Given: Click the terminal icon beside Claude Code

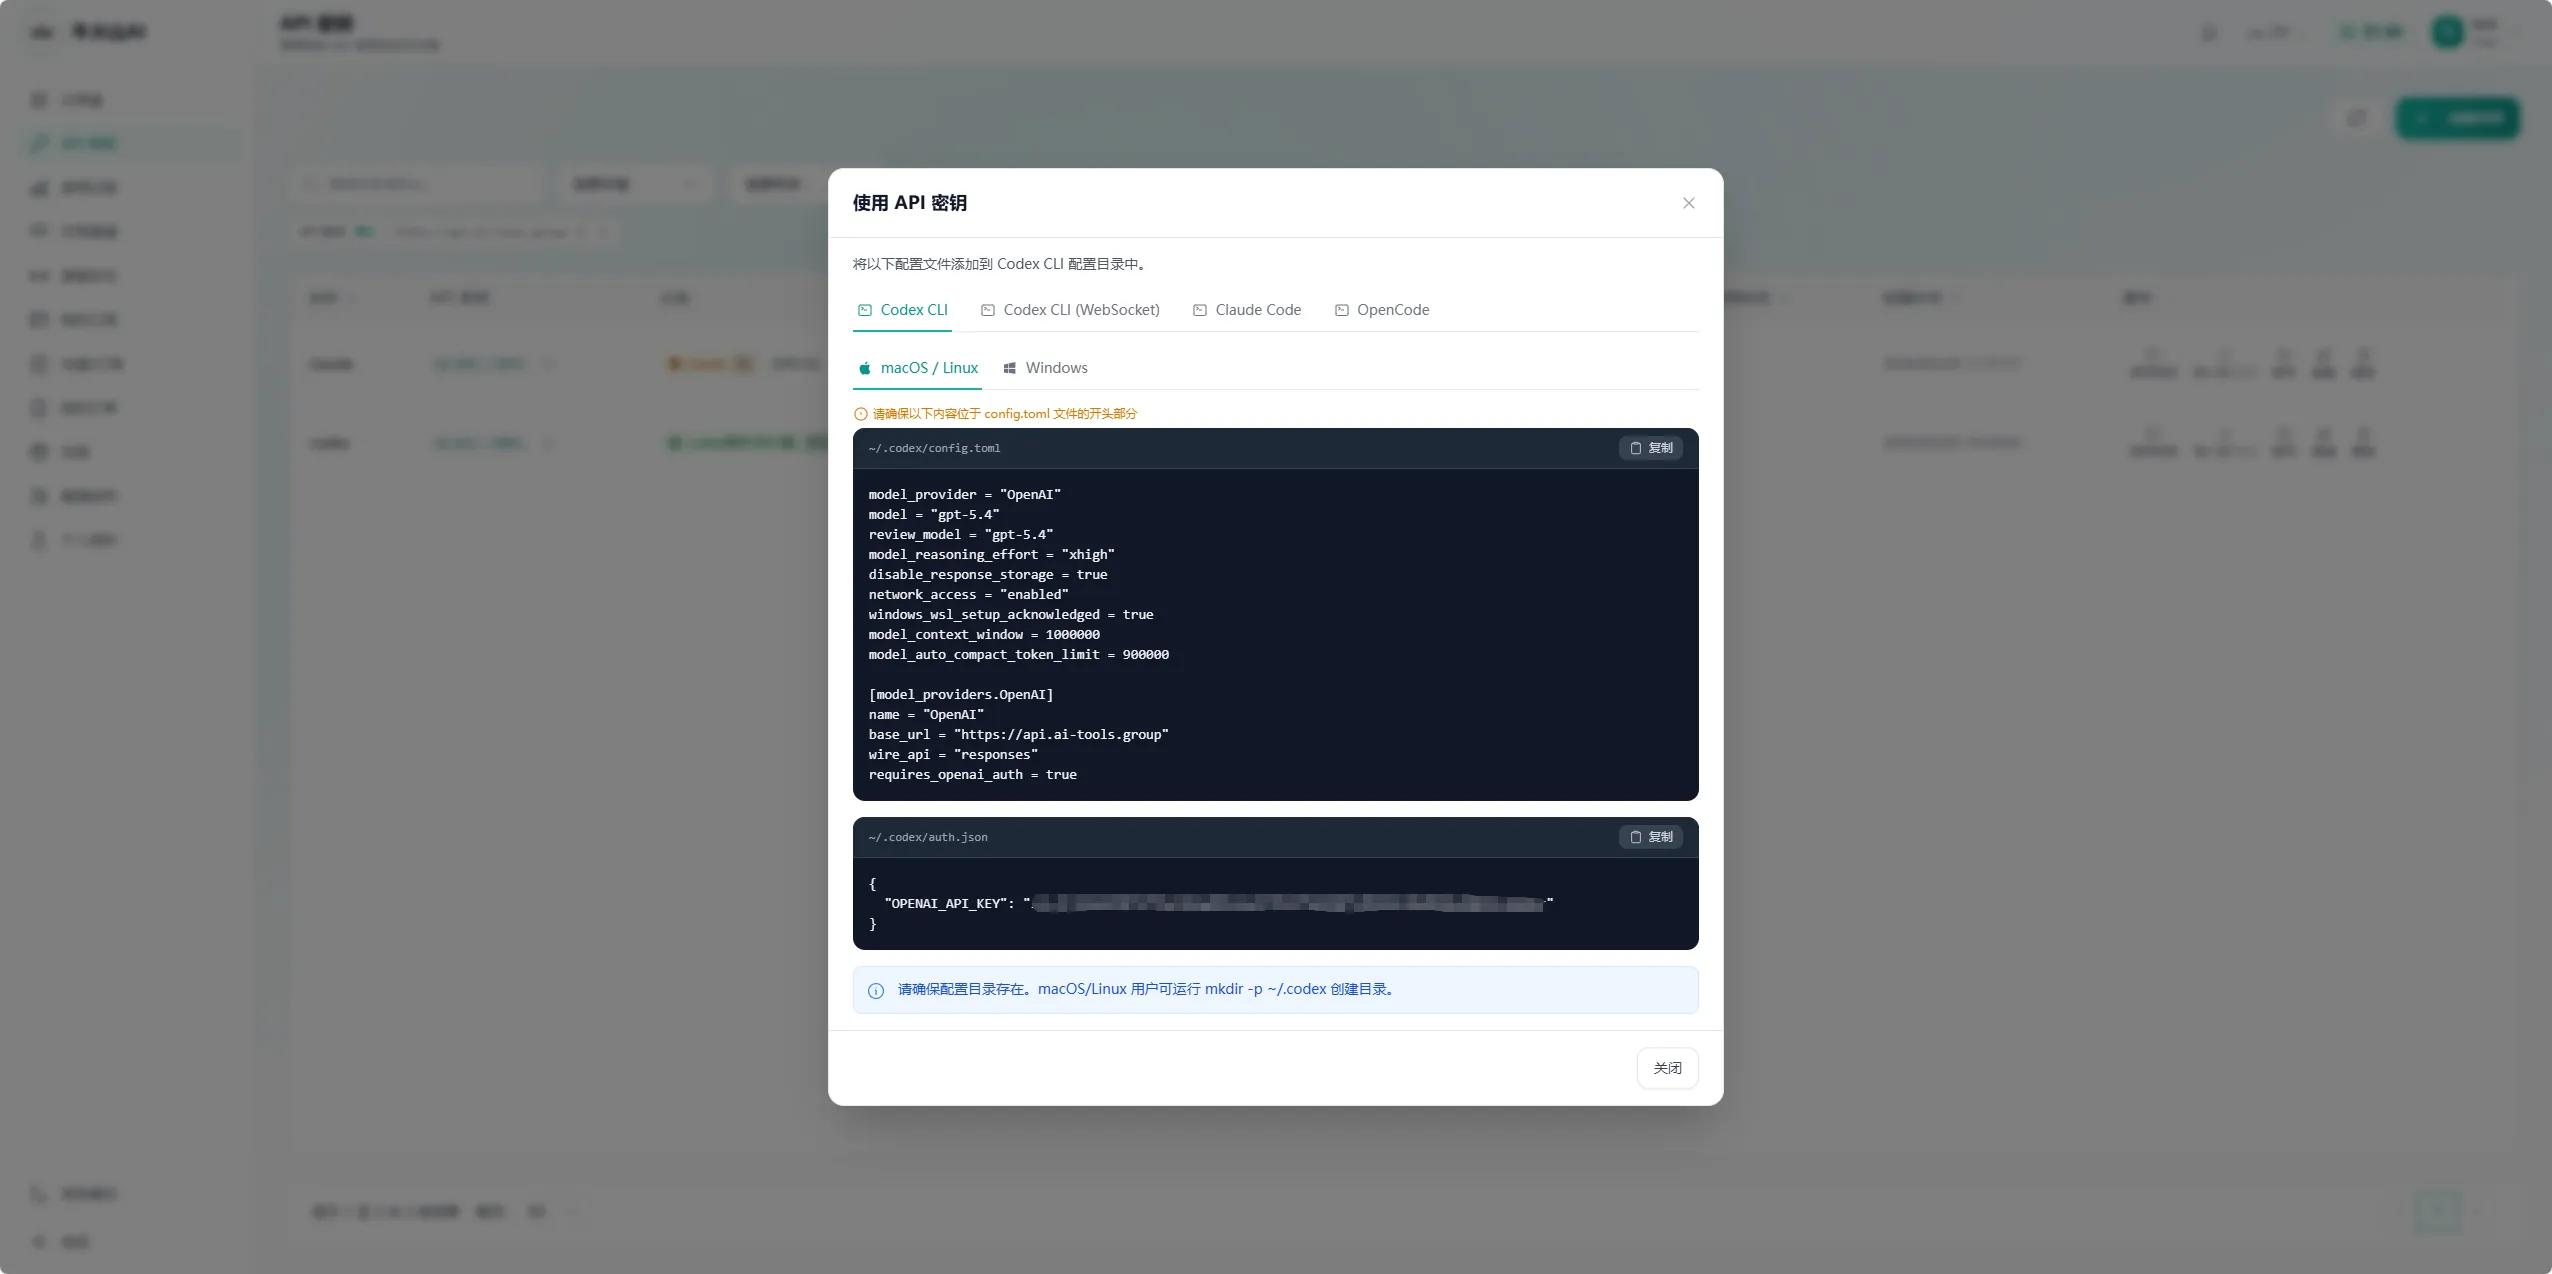Looking at the screenshot, I should point(1200,310).
